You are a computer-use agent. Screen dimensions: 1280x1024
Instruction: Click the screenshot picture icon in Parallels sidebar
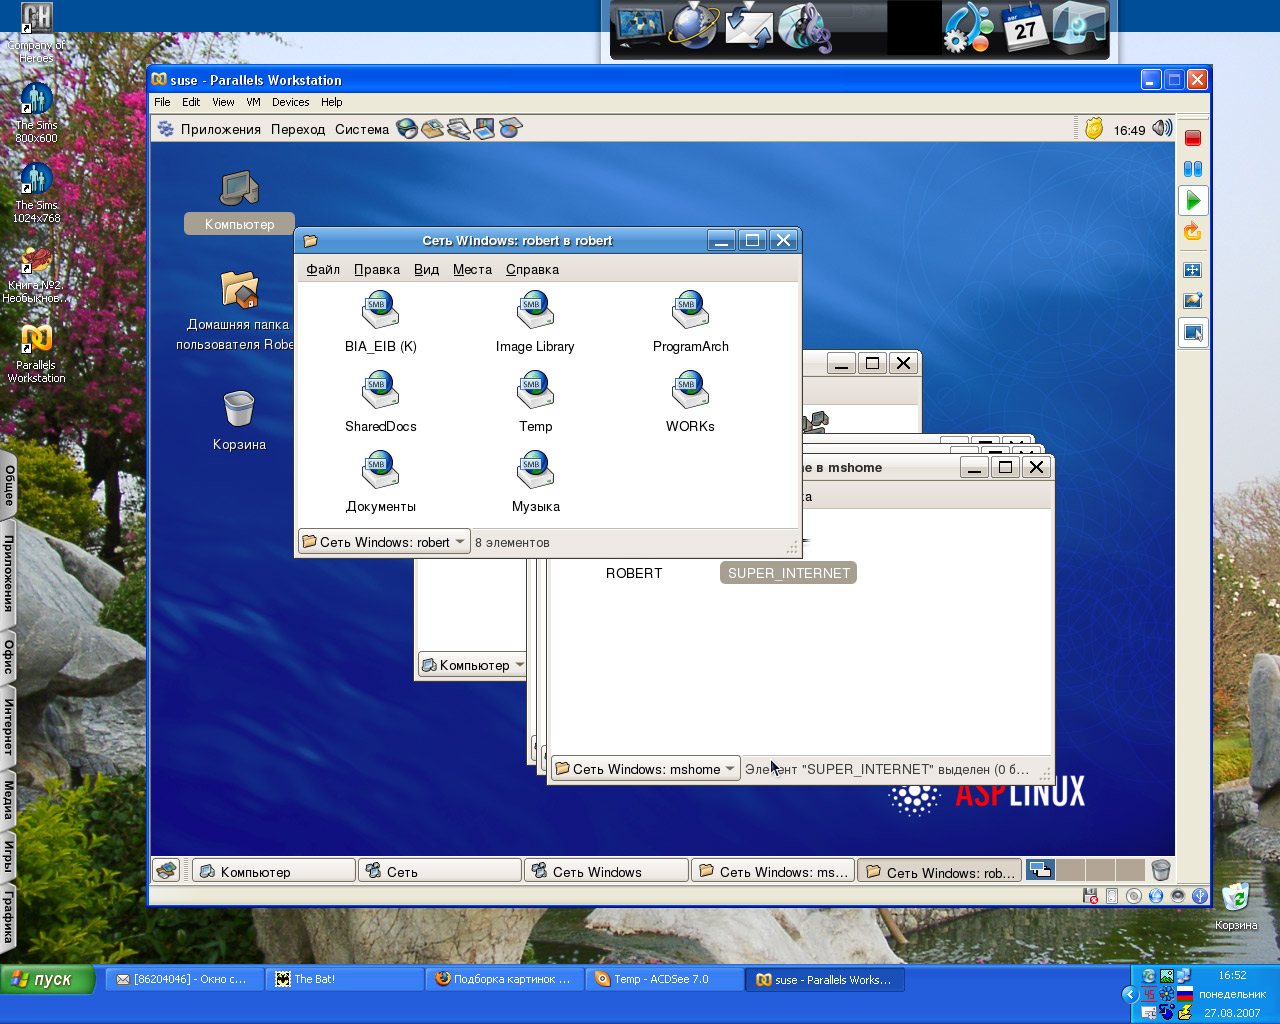1193,300
